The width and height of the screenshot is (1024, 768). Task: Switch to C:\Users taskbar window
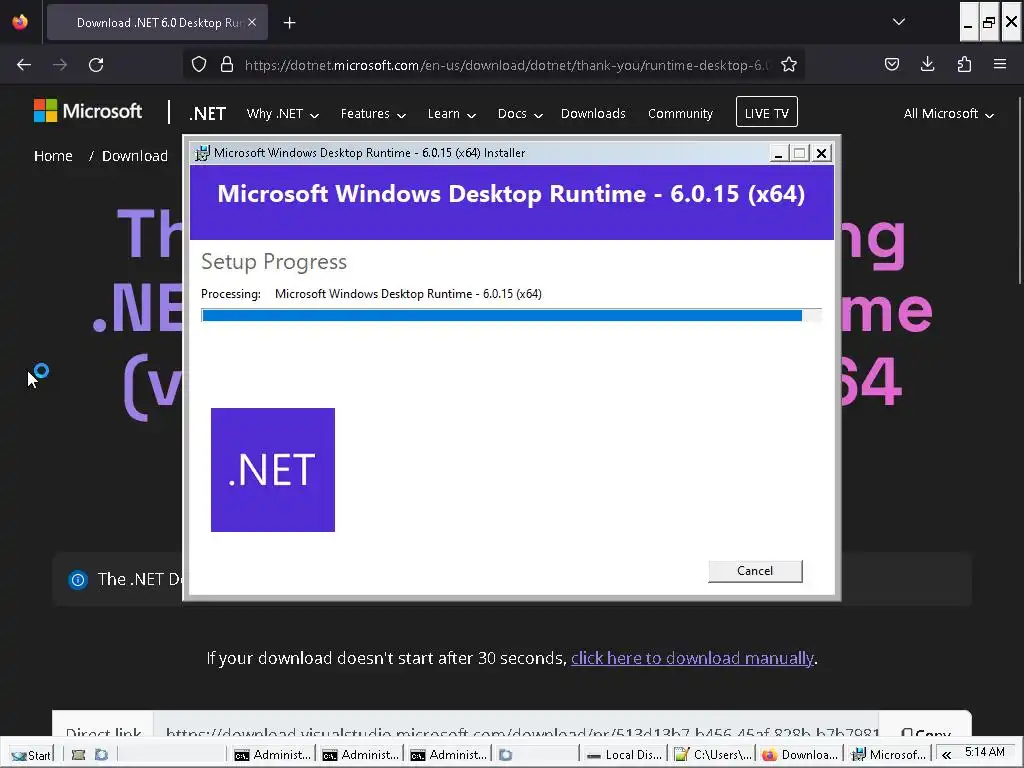click(712, 755)
